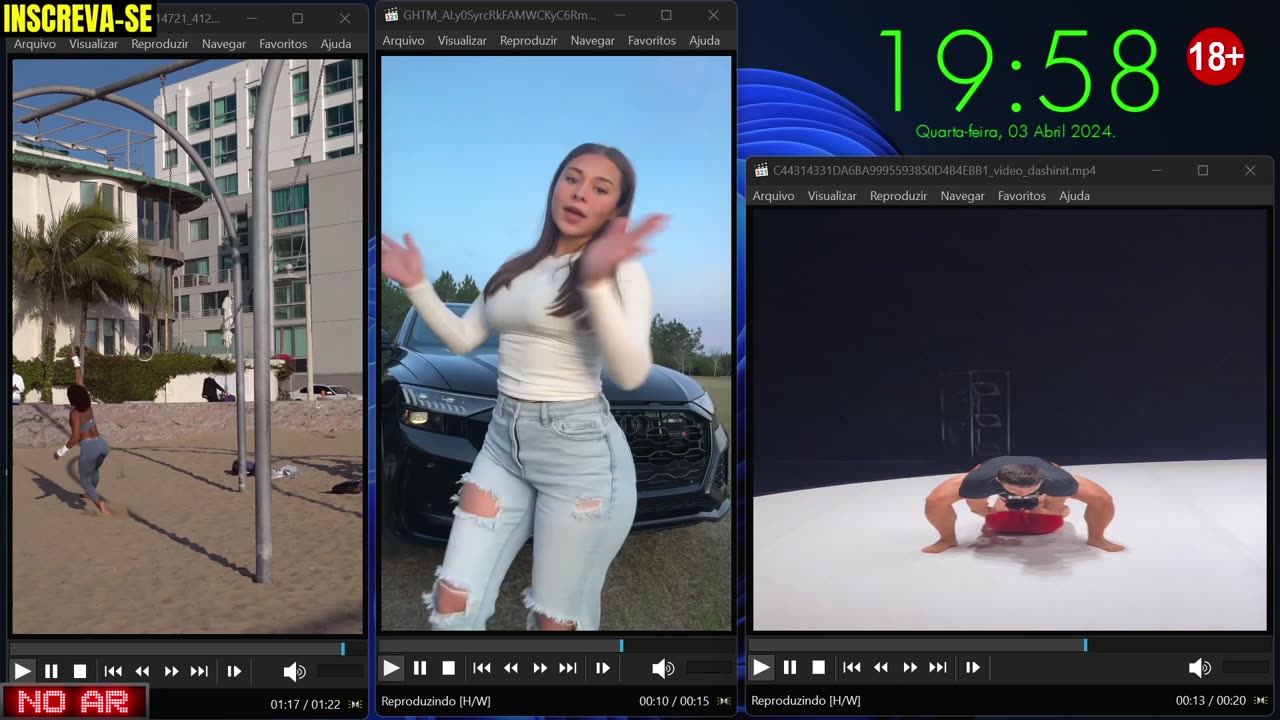This screenshot has height=720, width=1280.
Task: Click the video picture in the video_dashinit.mp4 window
Action: tap(1010, 420)
